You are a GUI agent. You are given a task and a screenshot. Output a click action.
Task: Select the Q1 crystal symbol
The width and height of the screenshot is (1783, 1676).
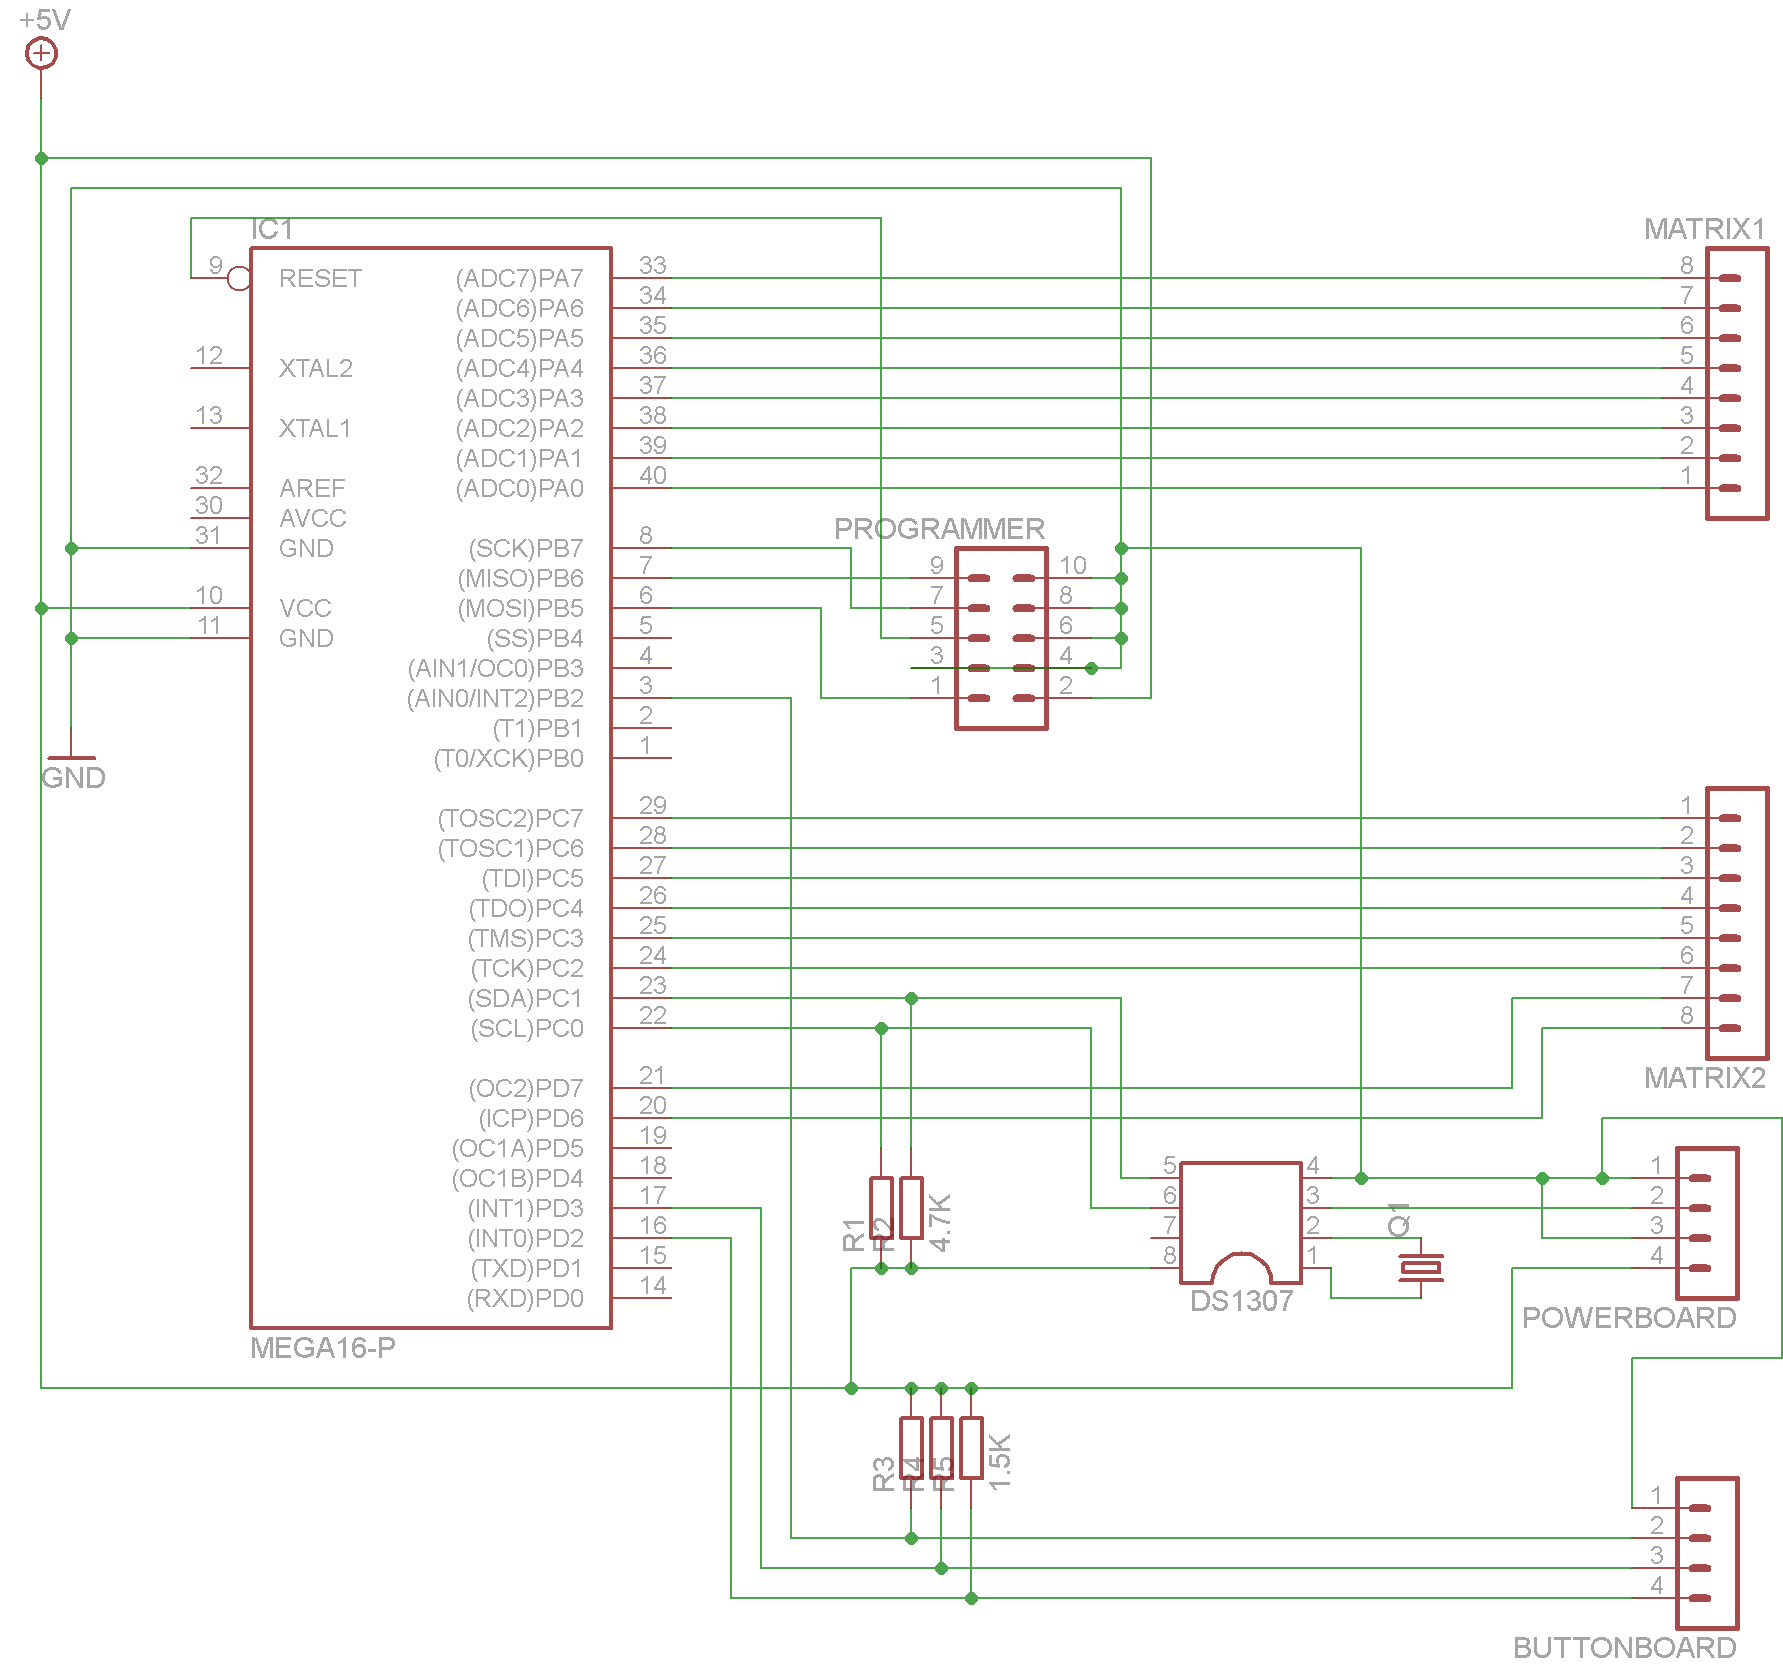(x=1421, y=1268)
